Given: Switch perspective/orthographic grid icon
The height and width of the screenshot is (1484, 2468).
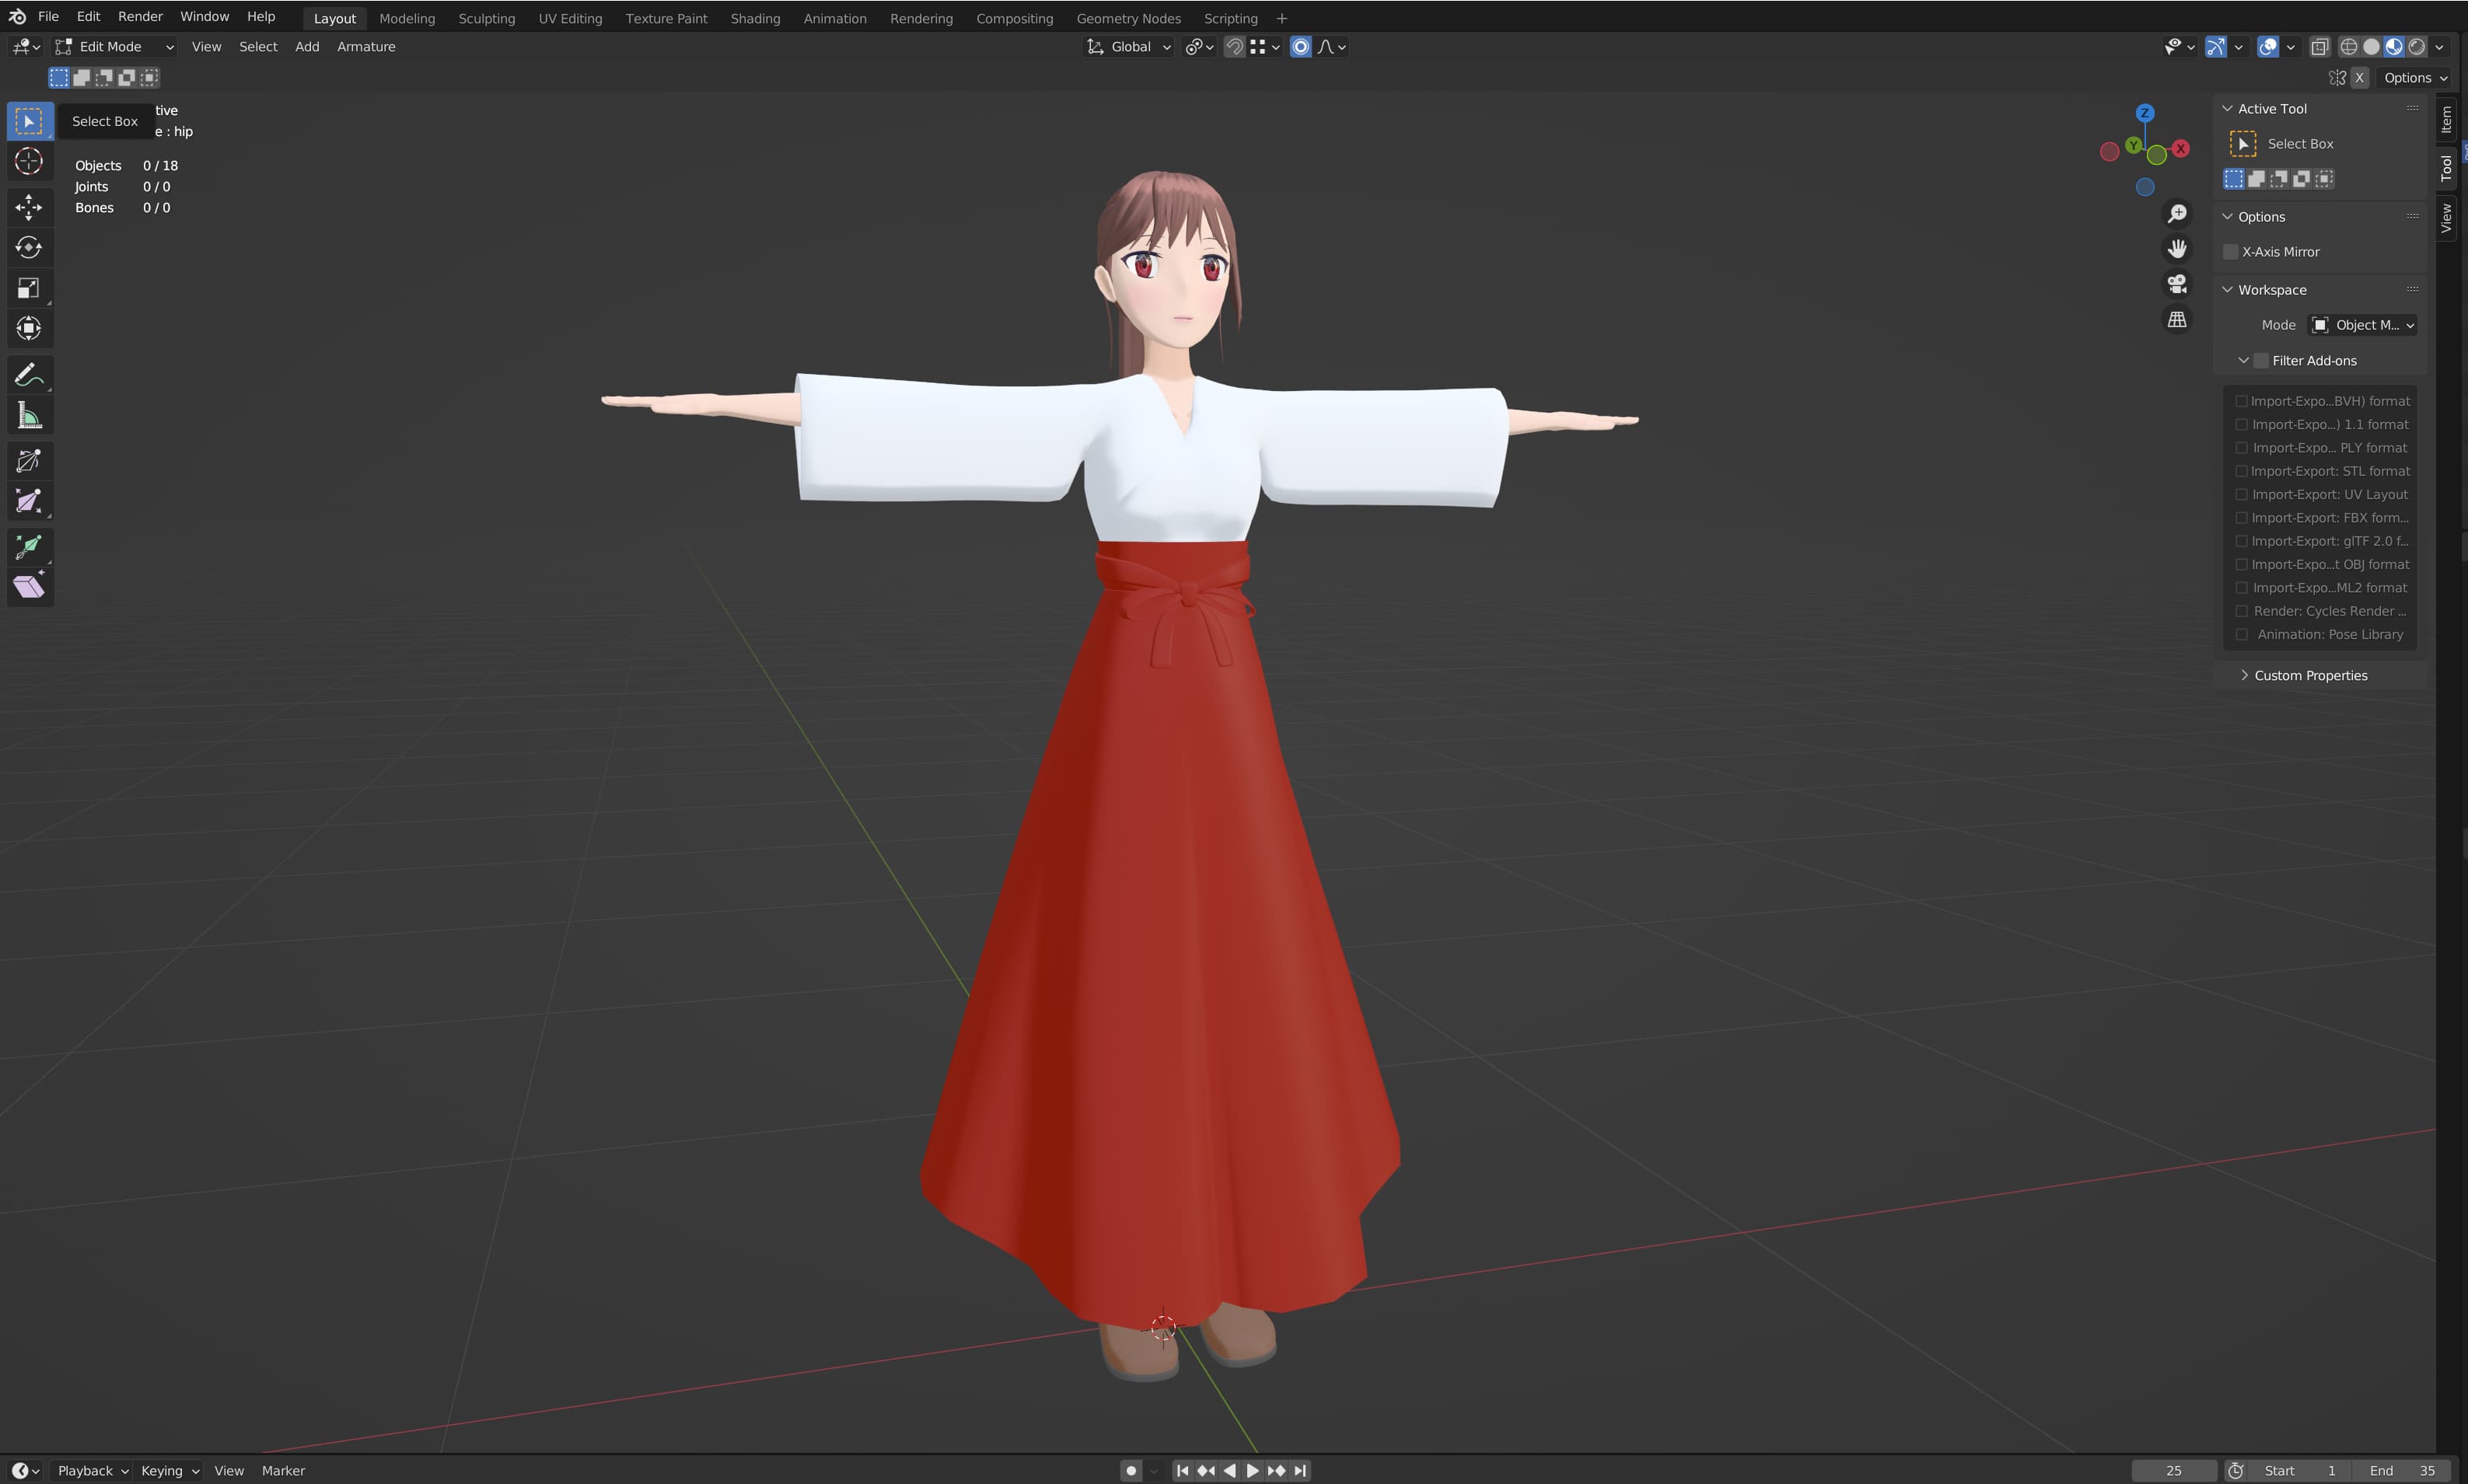Looking at the screenshot, I should pyautogui.click(x=2177, y=319).
